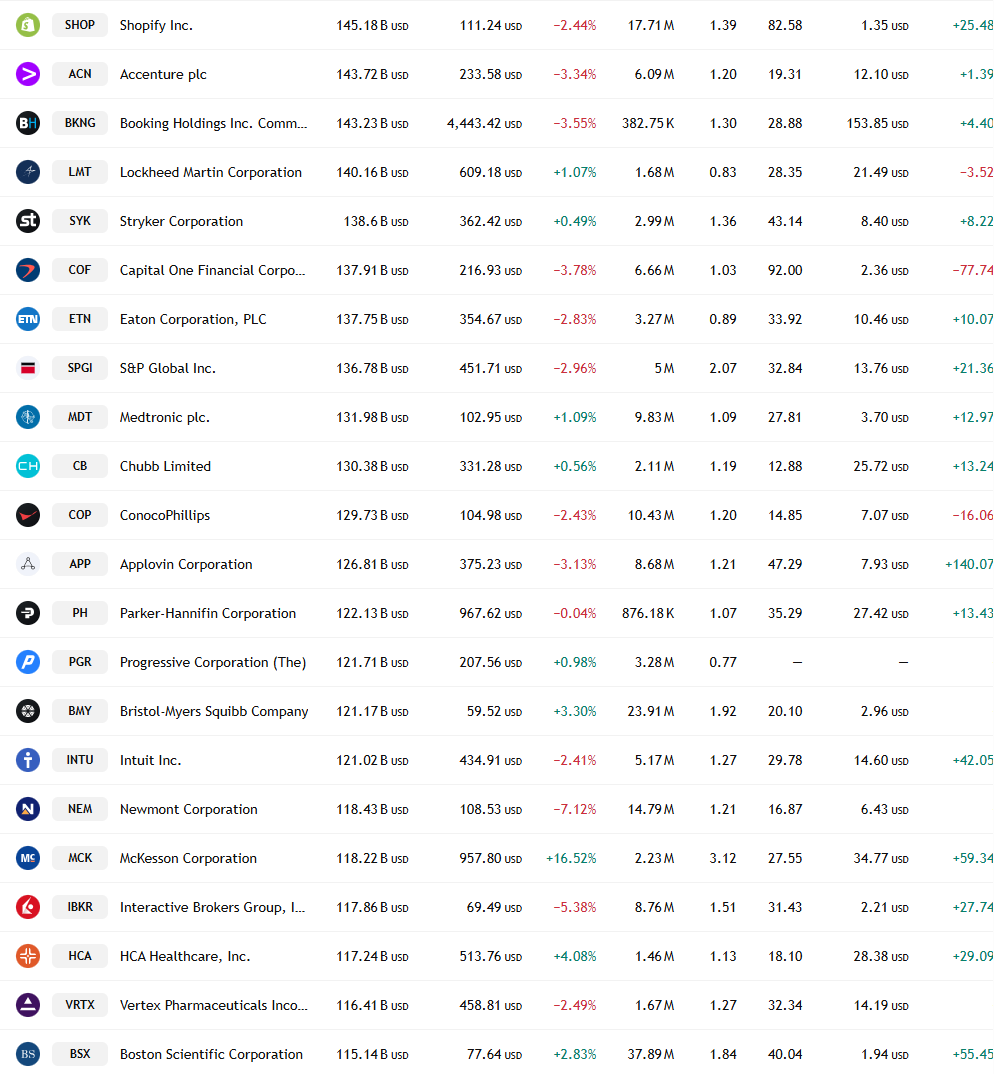
Task: Click Shopify's 145.18 B USD market cap
Action: pyautogui.click(x=372, y=26)
